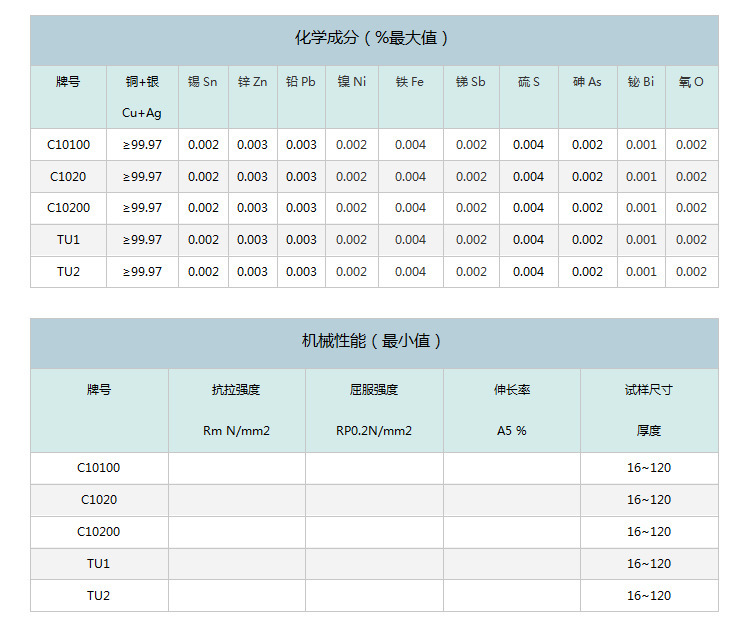Click TU1 in the mechanical properties table

click(99, 564)
